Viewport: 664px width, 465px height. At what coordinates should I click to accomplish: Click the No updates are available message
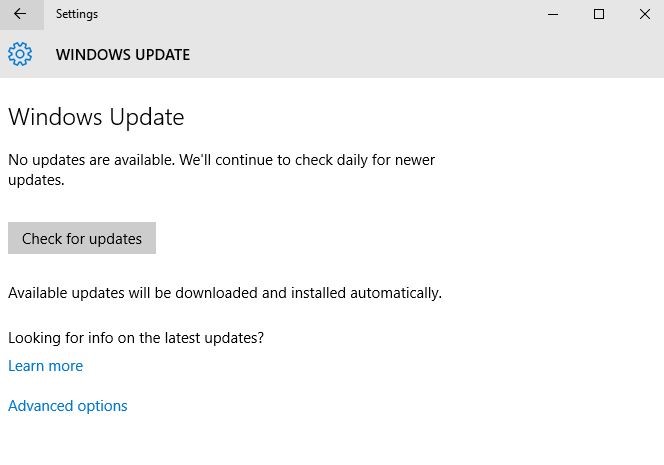click(x=221, y=170)
